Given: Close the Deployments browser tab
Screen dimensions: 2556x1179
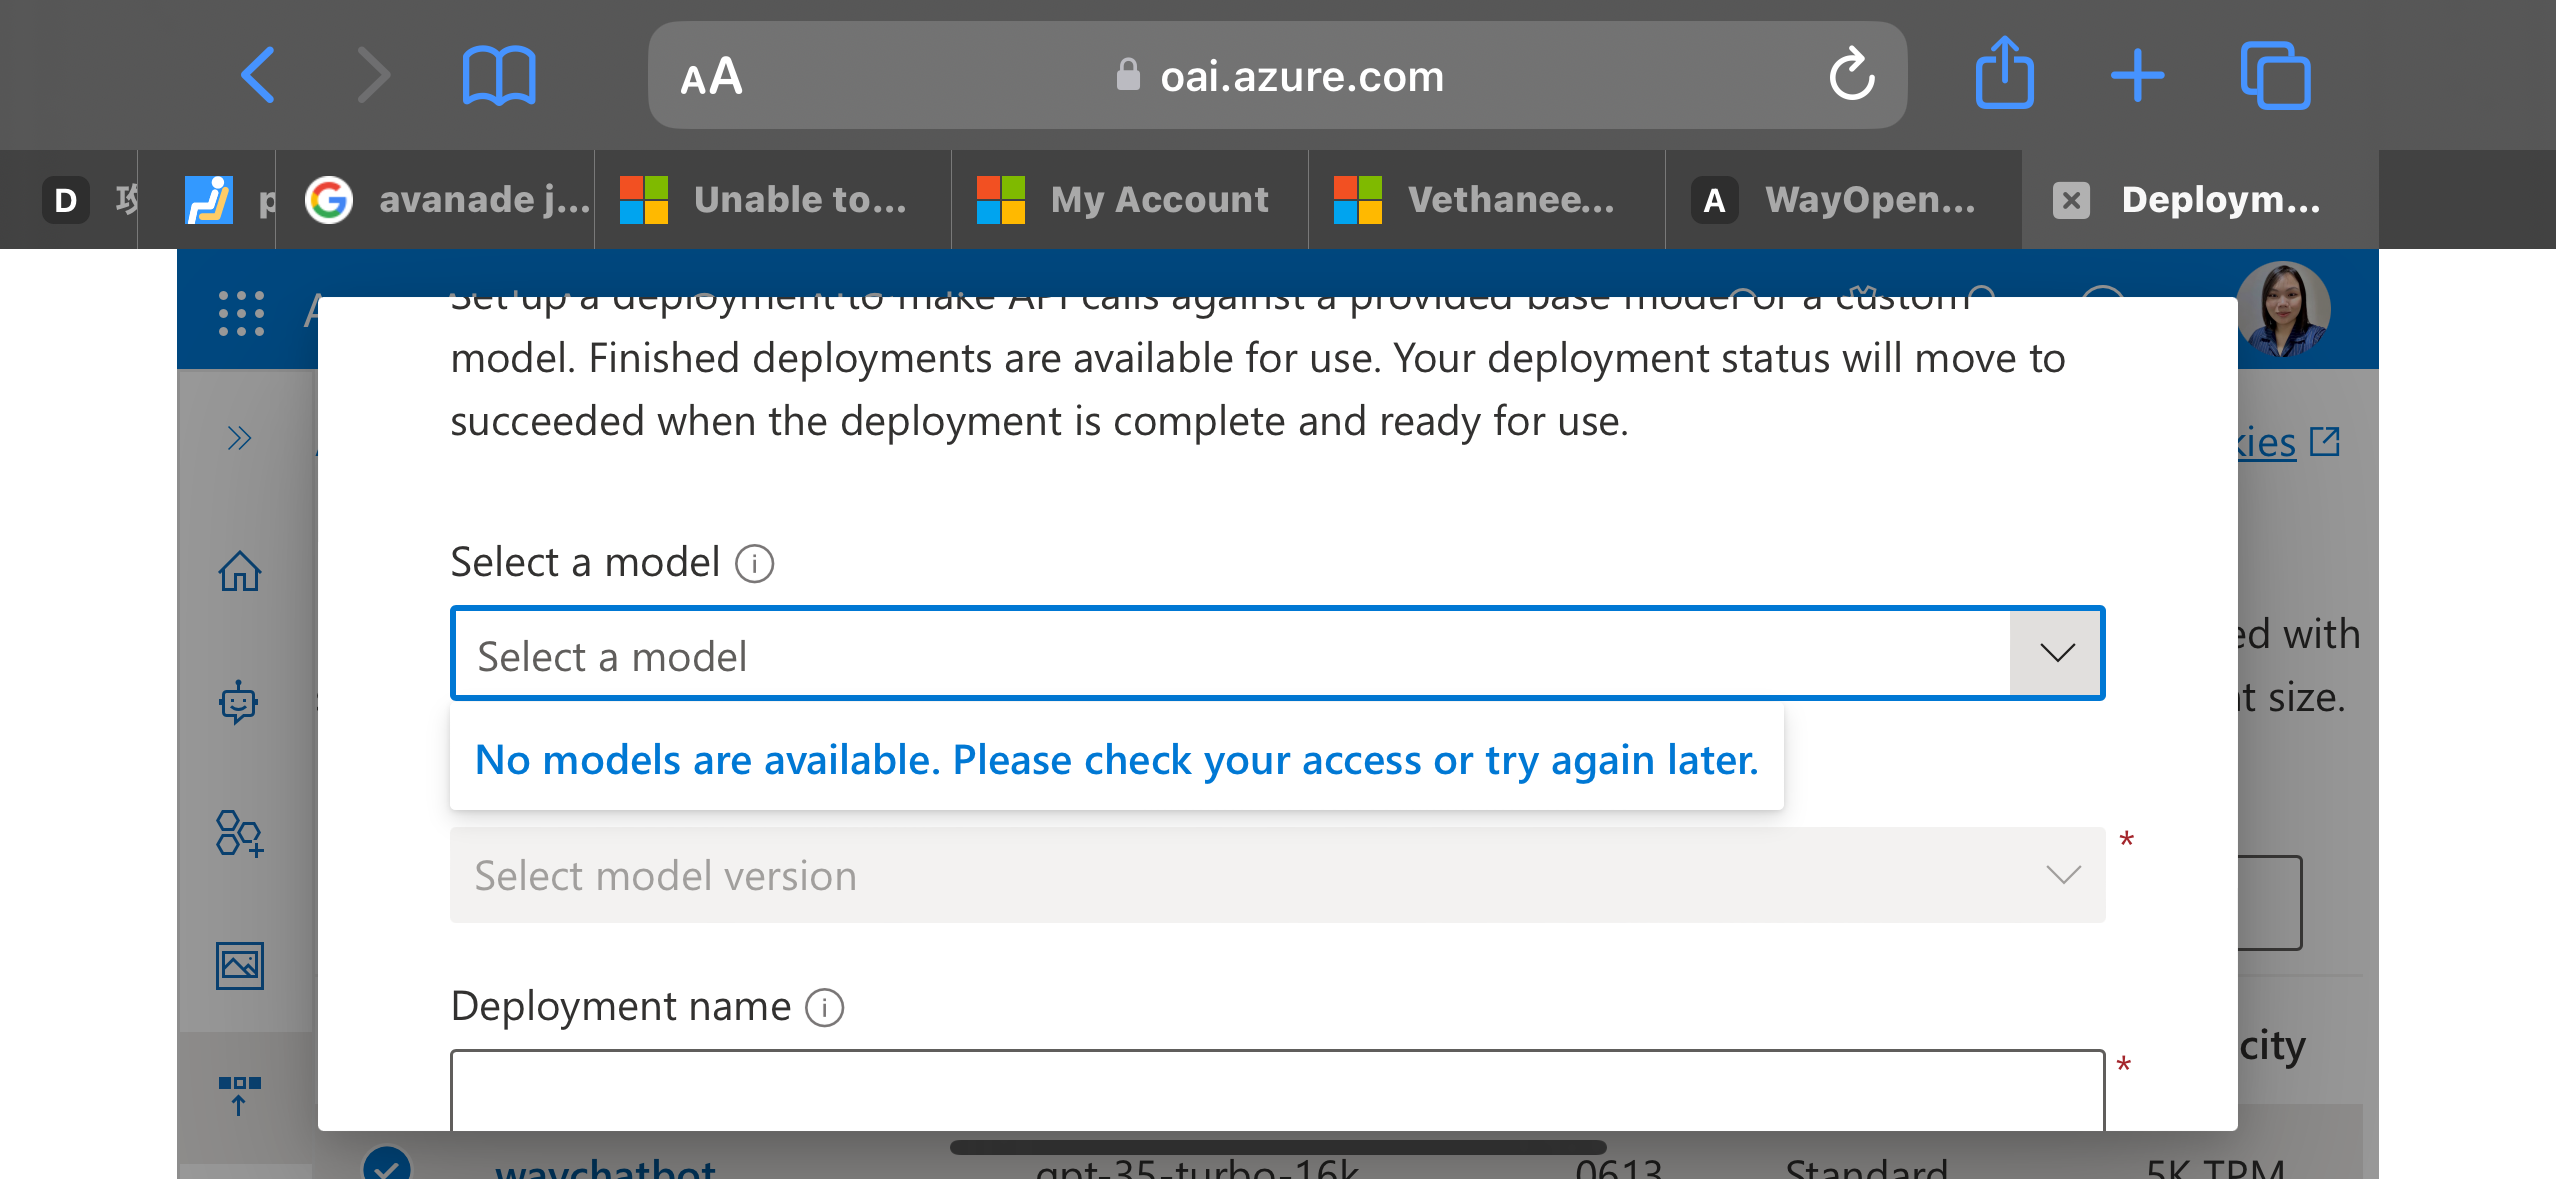Looking at the screenshot, I should [2070, 200].
